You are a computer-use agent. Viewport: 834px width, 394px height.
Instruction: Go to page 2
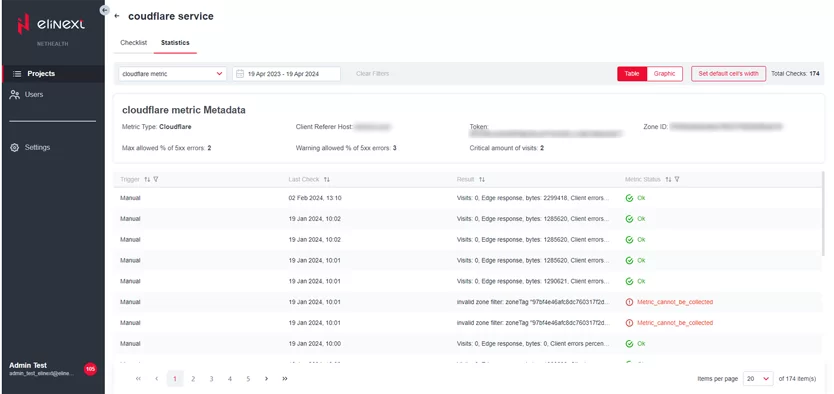click(193, 379)
